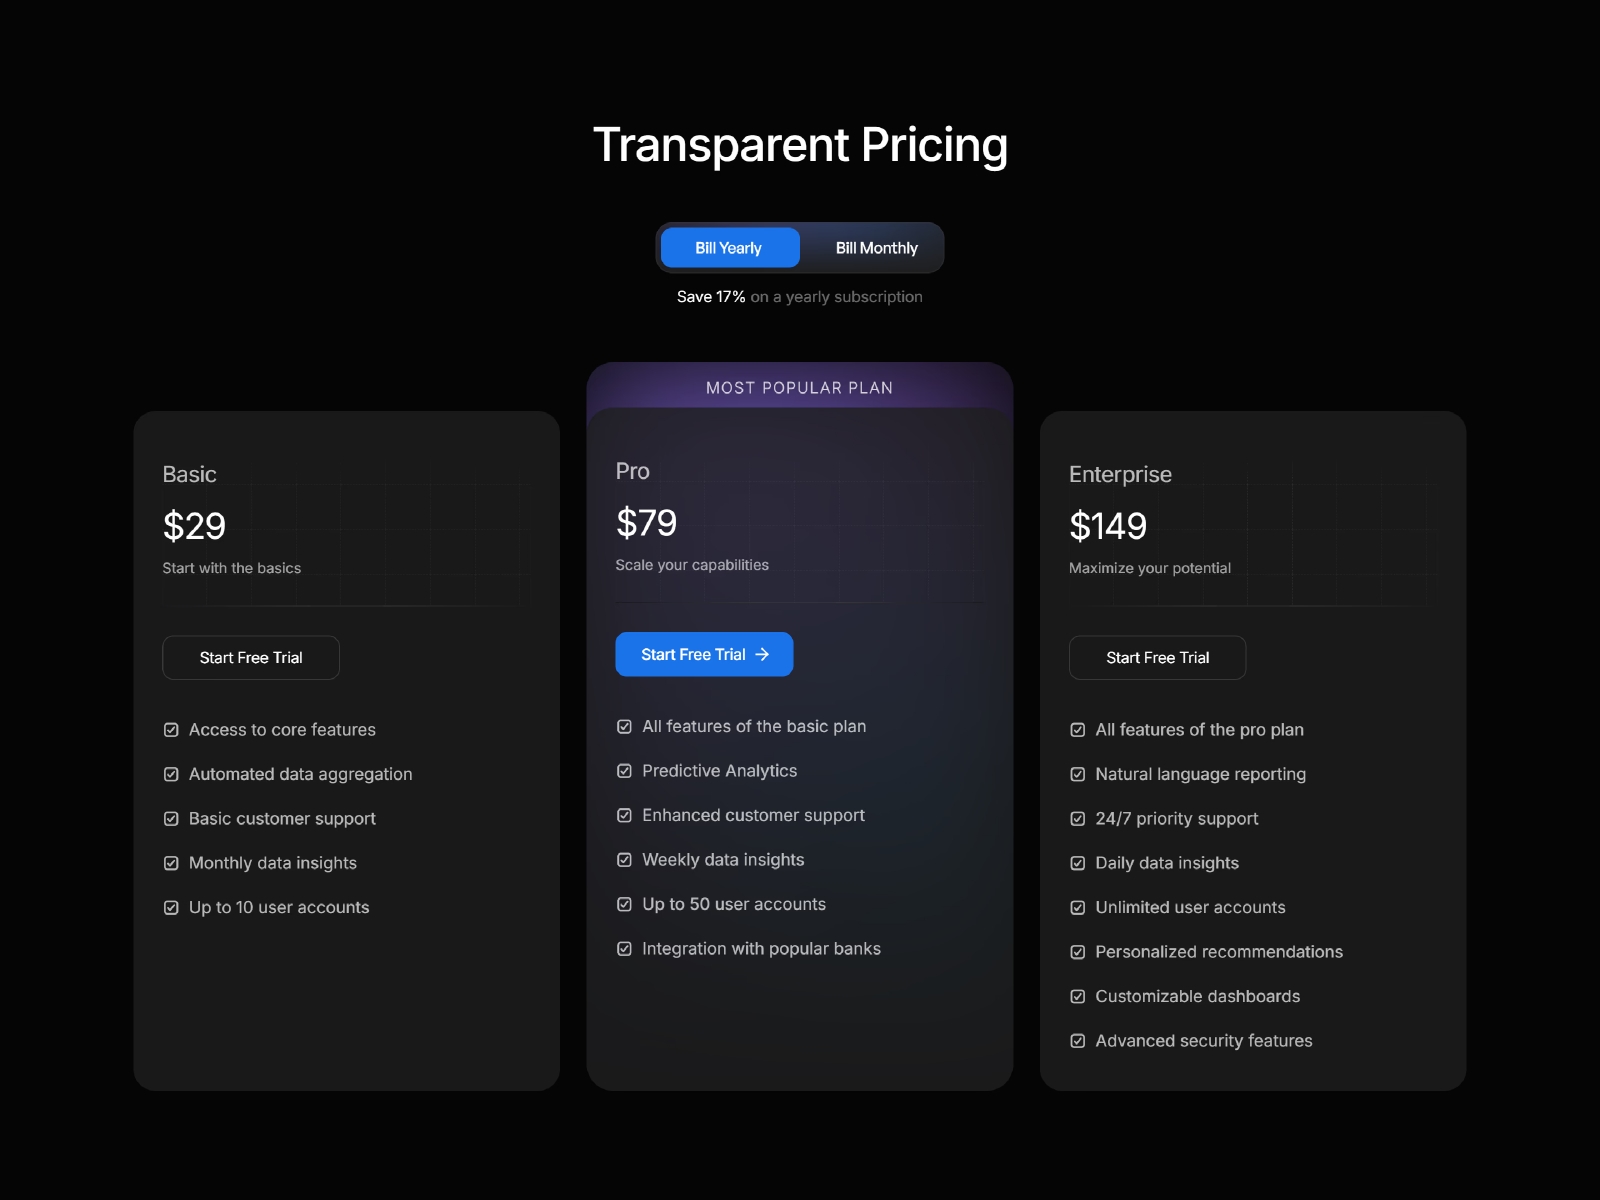Click arrow icon on Pro trial button
The height and width of the screenshot is (1200, 1600).
click(x=762, y=655)
